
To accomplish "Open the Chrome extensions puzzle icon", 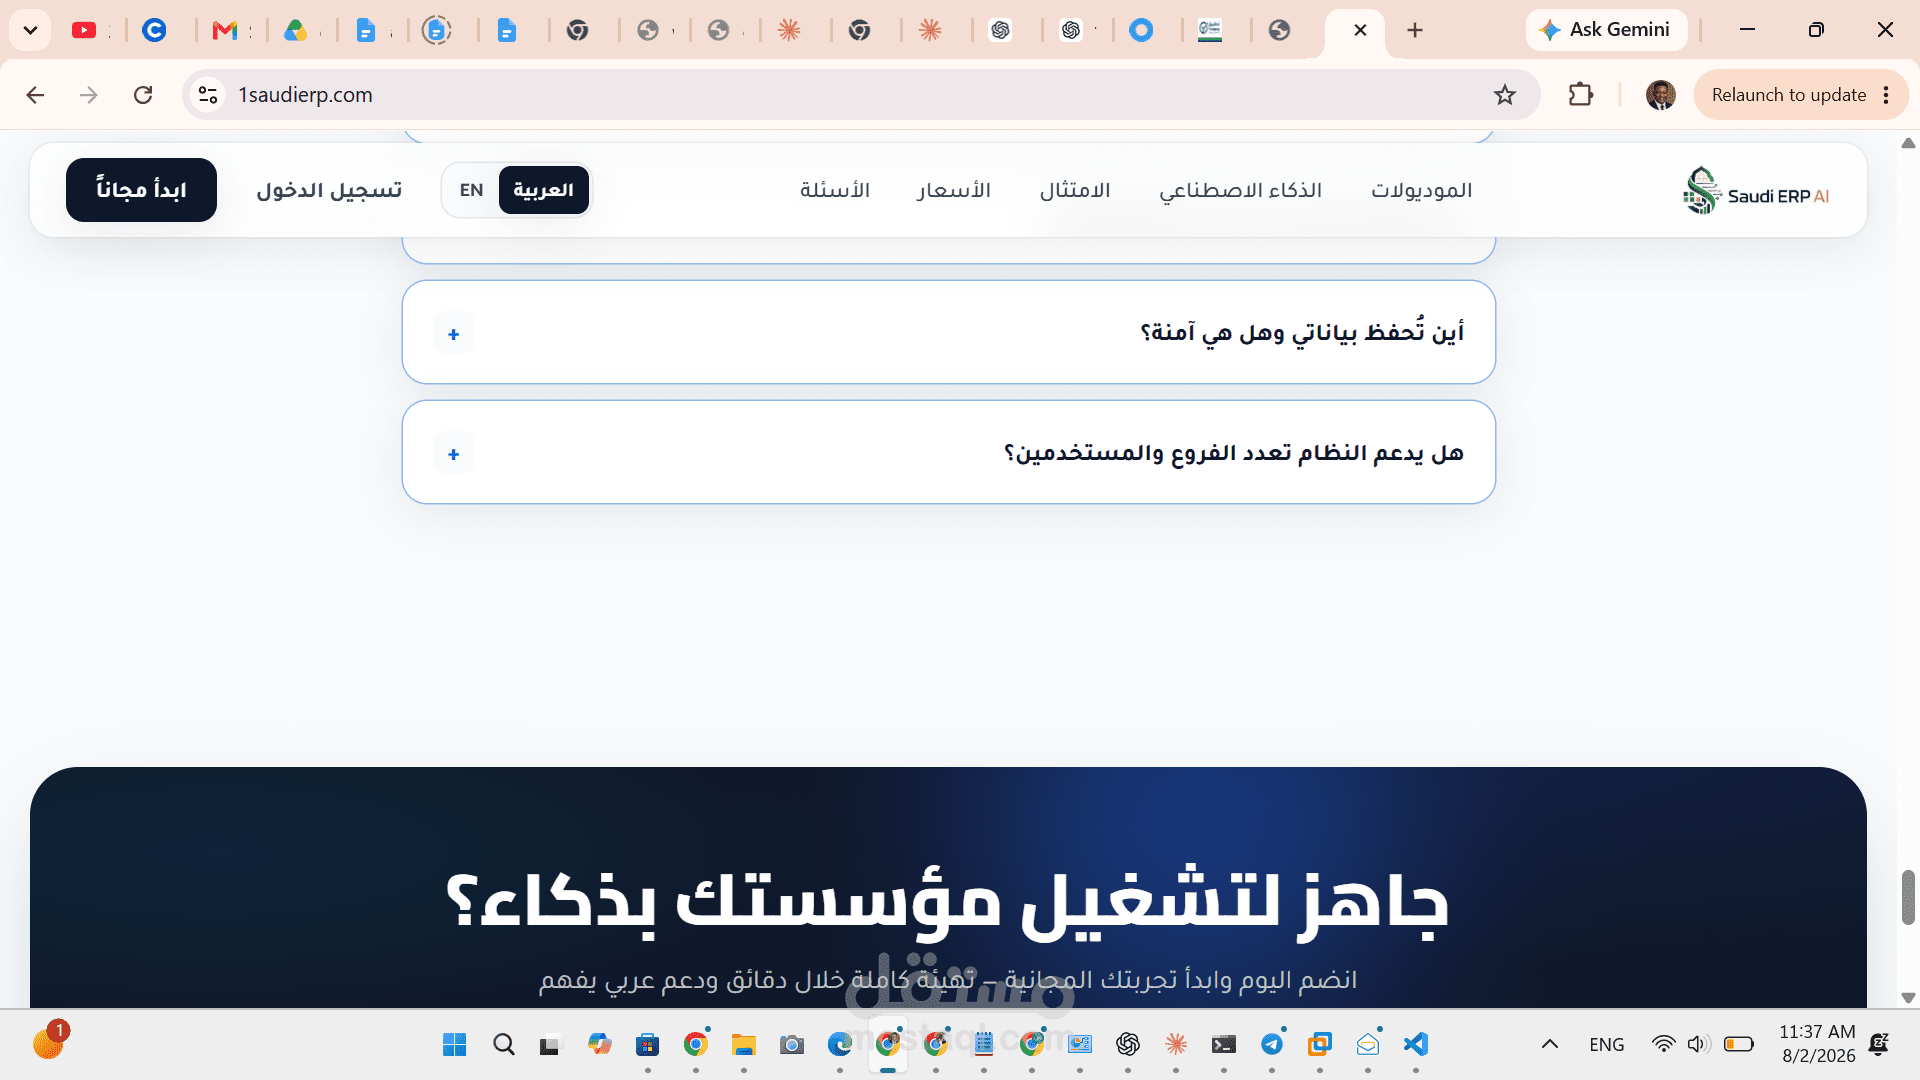I will click(1581, 95).
